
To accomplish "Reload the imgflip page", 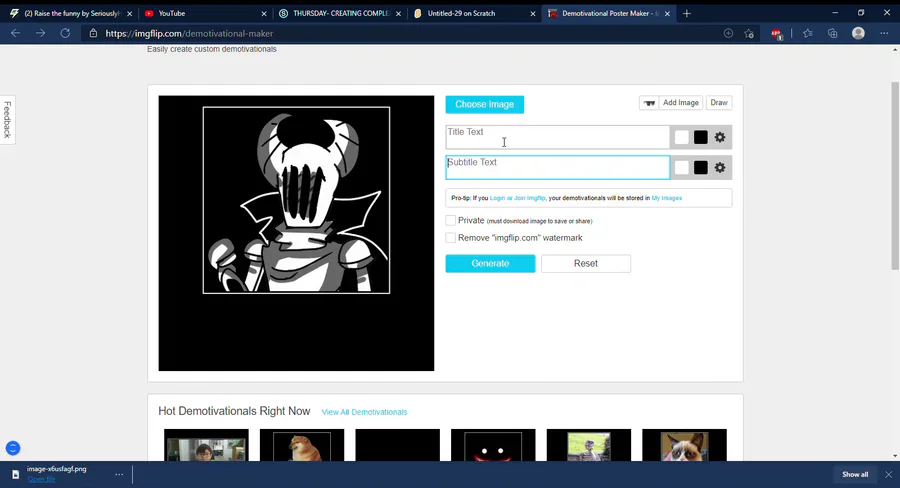I will tap(65, 33).
